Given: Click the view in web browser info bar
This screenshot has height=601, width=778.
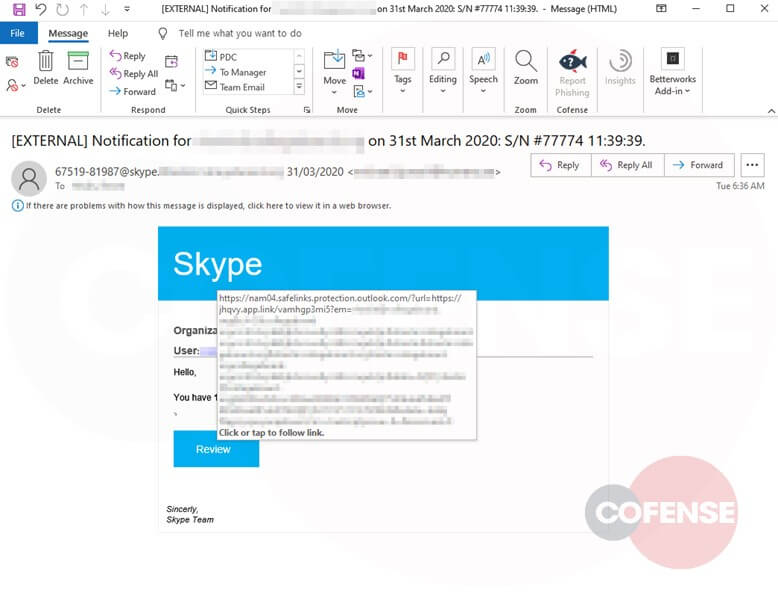Looking at the screenshot, I should point(202,205).
